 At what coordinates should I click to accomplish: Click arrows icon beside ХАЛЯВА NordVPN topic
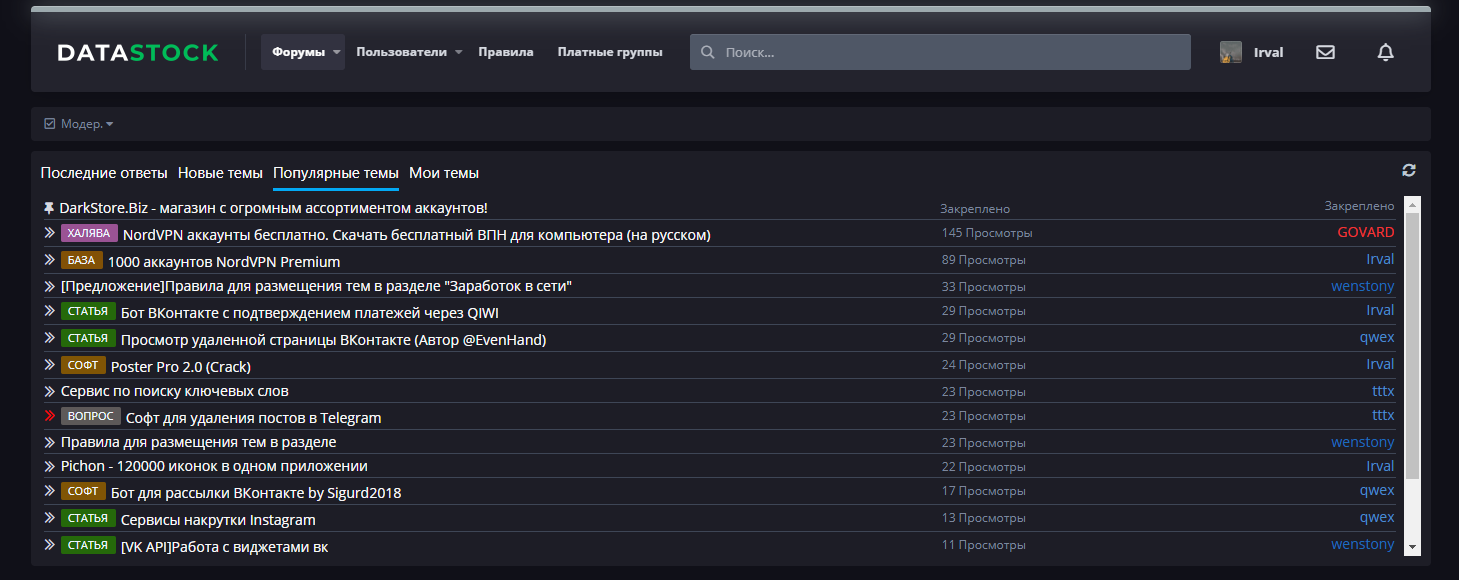(x=49, y=232)
